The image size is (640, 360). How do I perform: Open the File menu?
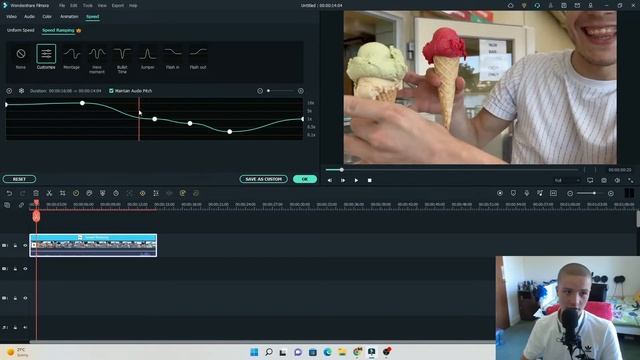pos(62,6)
